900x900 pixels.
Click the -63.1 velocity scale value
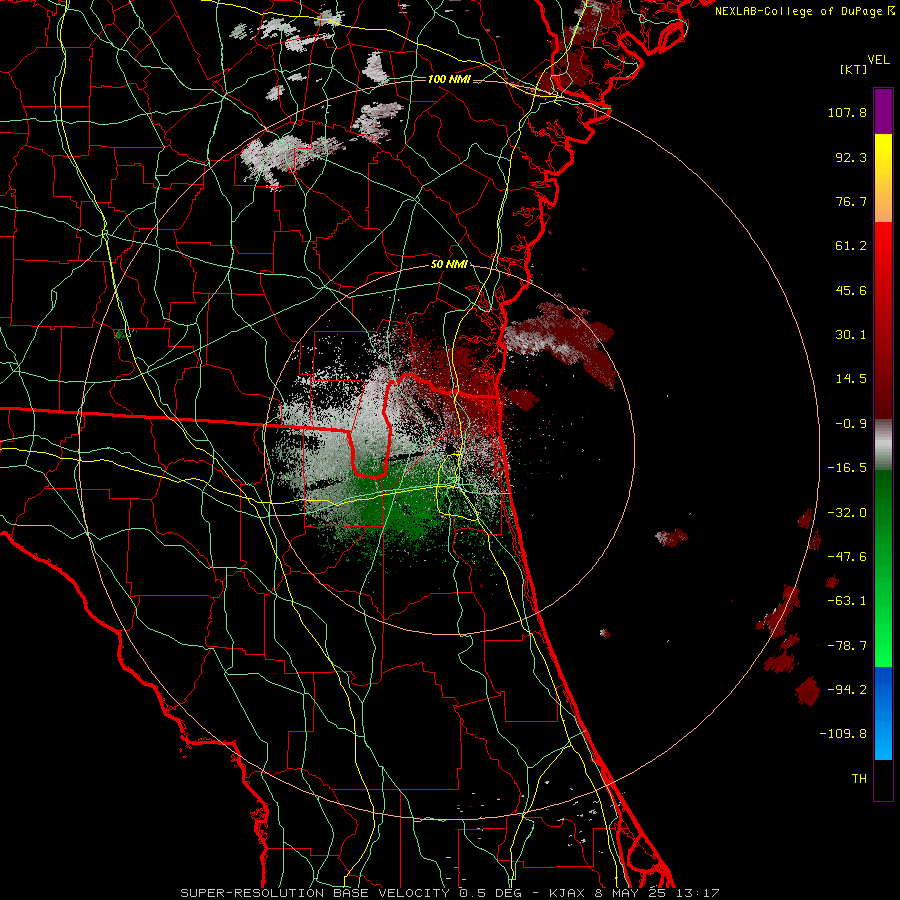pos(847,601)
